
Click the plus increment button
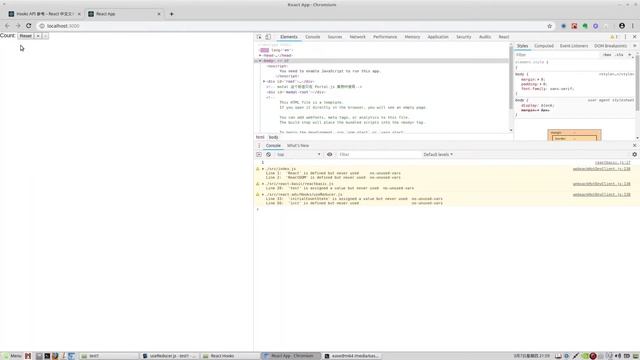pos(38,36)
